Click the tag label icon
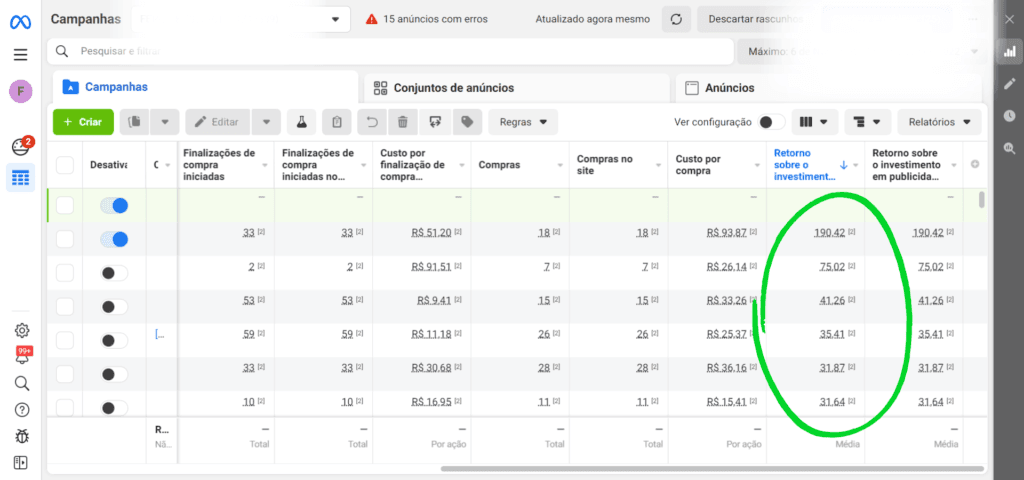Image resolution: width=1024 pixels, height=480 pixels. pos(465,122)
